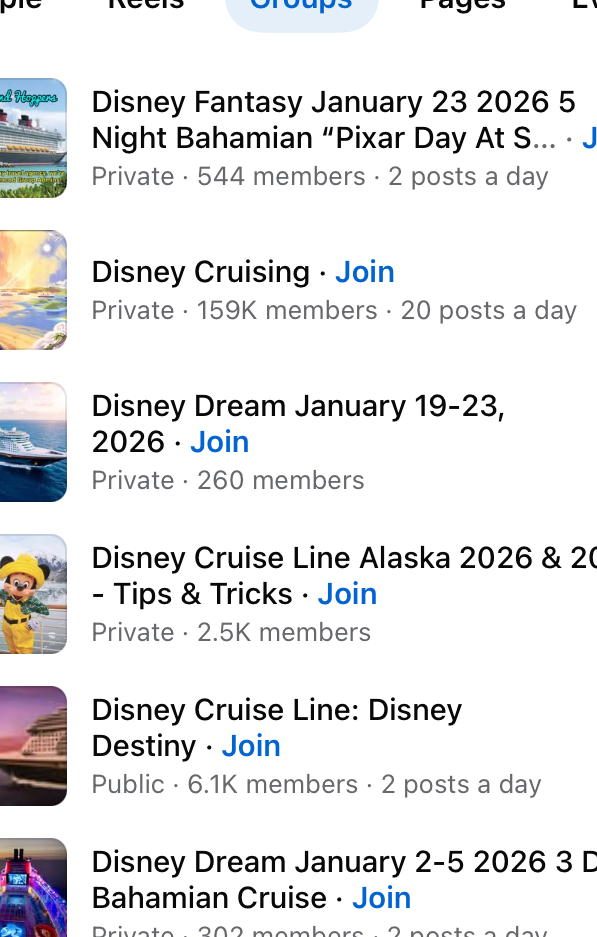Reselect the active Groups tab
Screen dimensions: 597x937
(x=301, y=6)
